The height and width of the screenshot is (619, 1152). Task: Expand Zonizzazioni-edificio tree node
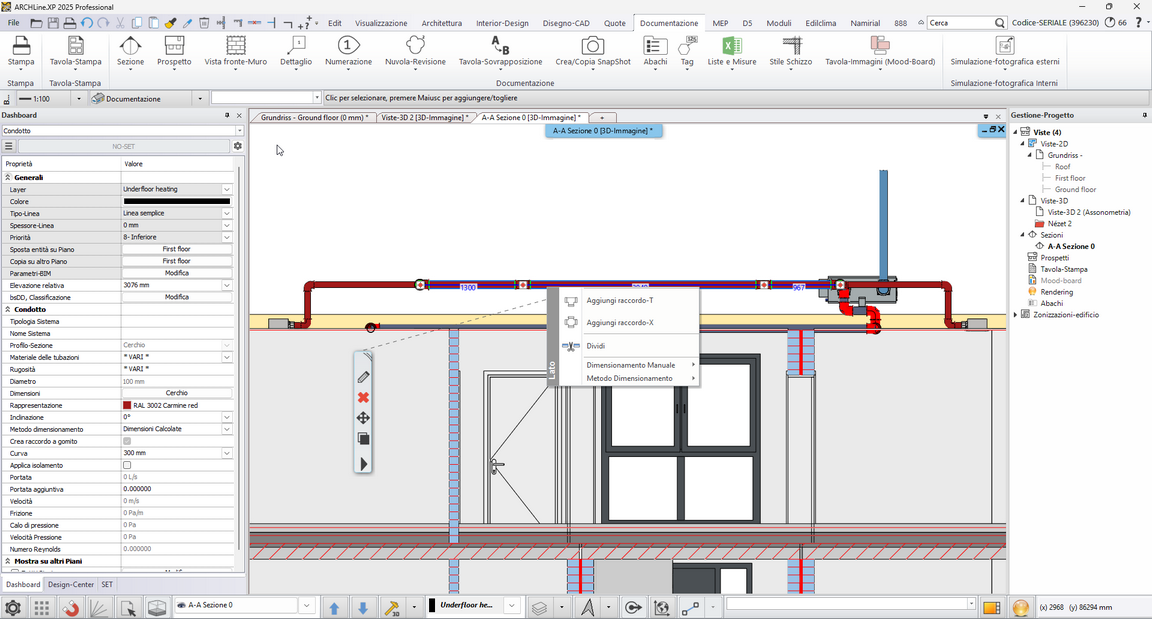click(1016, 315)
